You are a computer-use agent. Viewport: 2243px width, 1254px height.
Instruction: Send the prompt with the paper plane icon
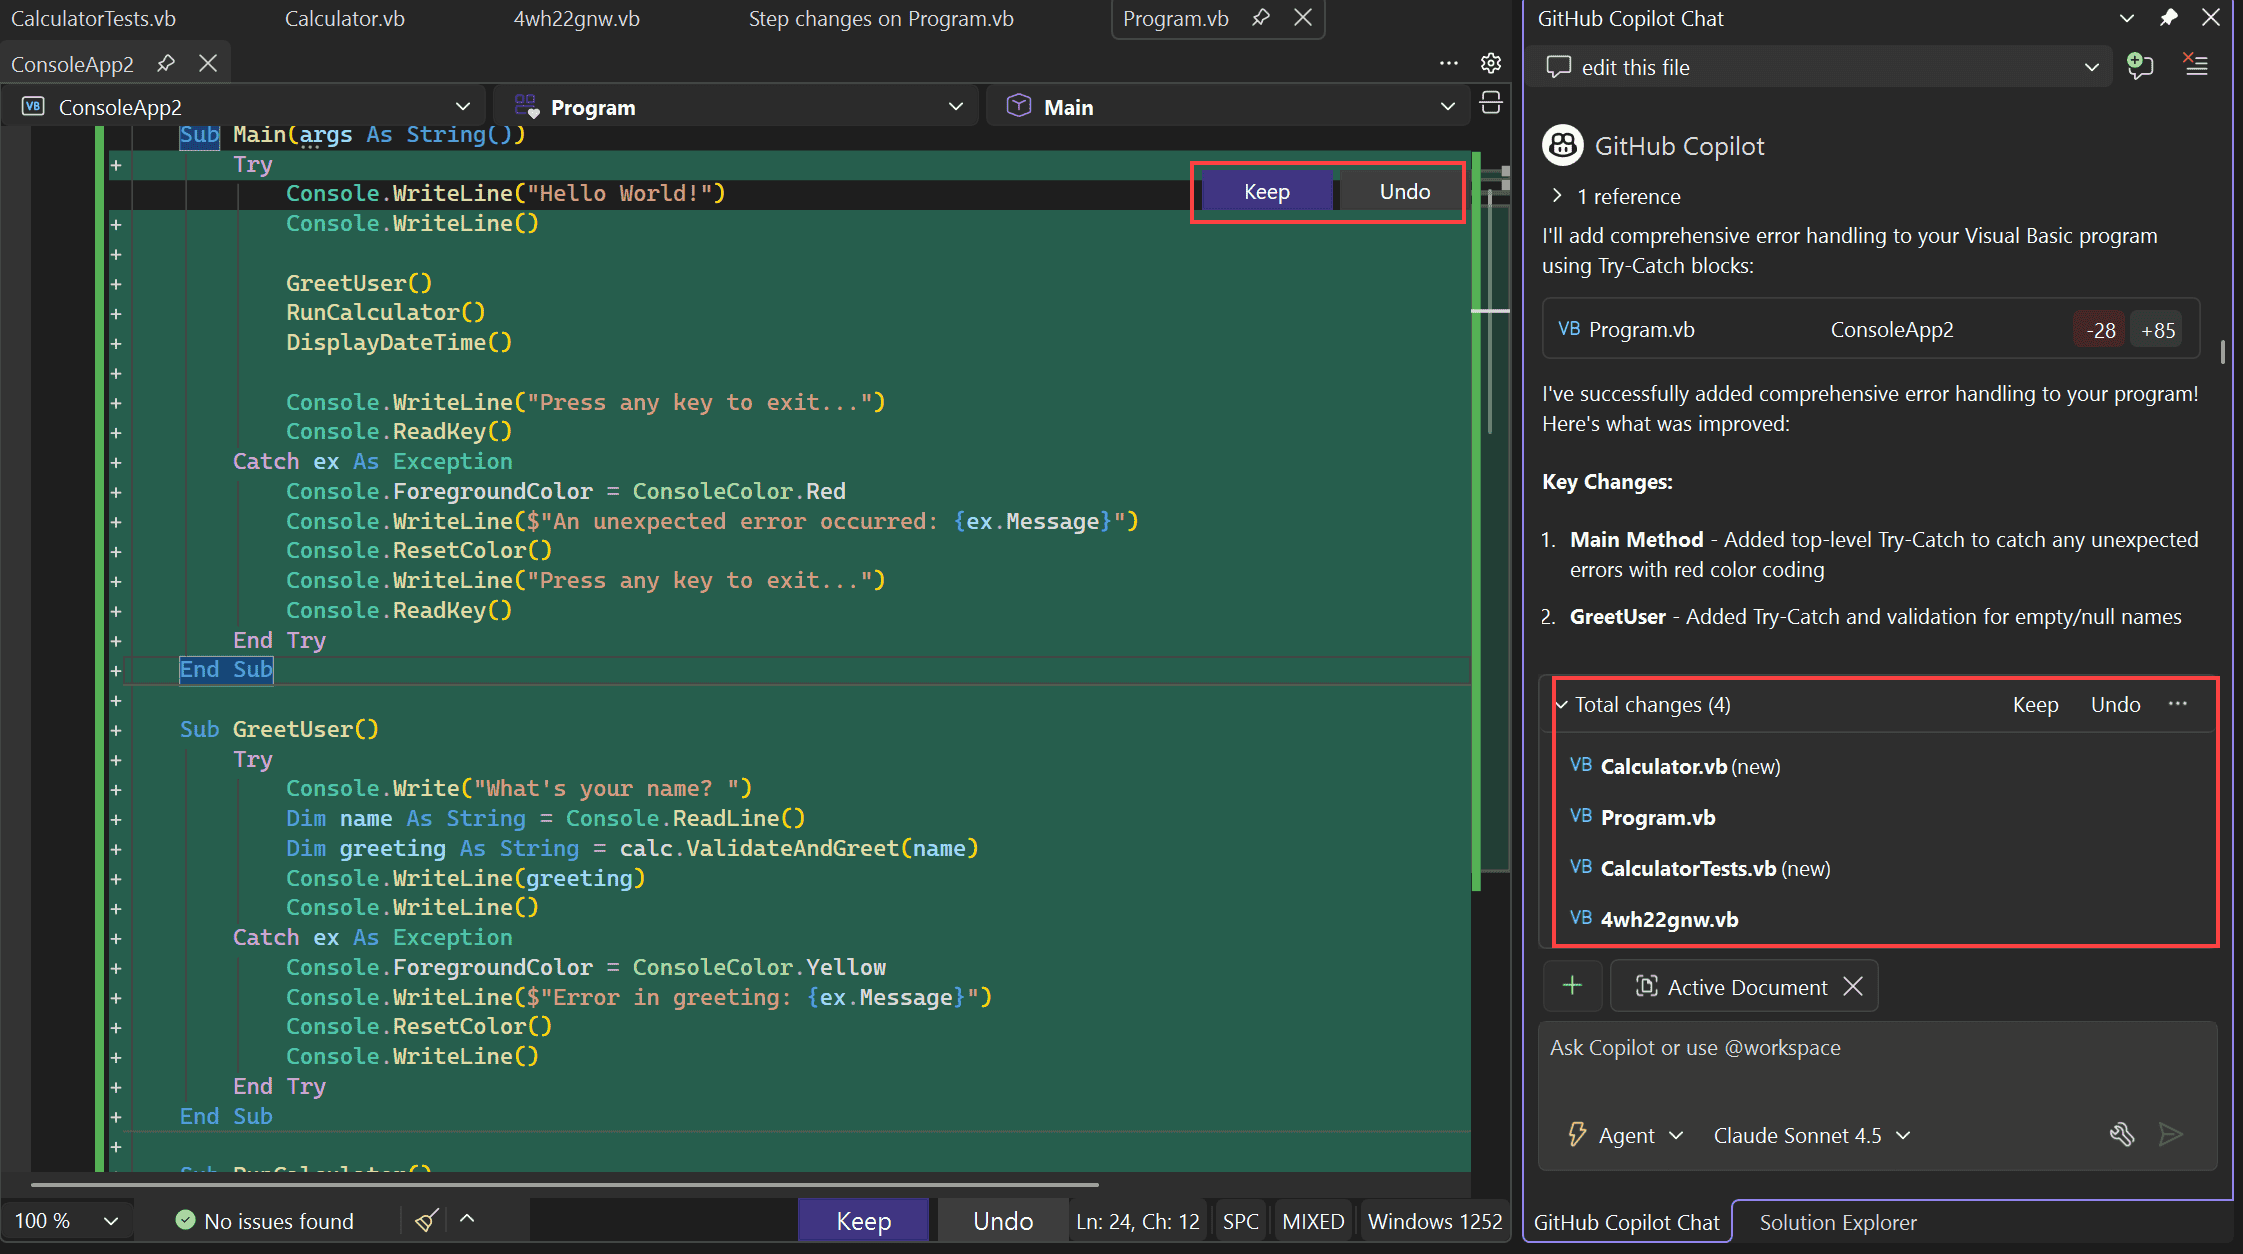click(2172, 1135)
